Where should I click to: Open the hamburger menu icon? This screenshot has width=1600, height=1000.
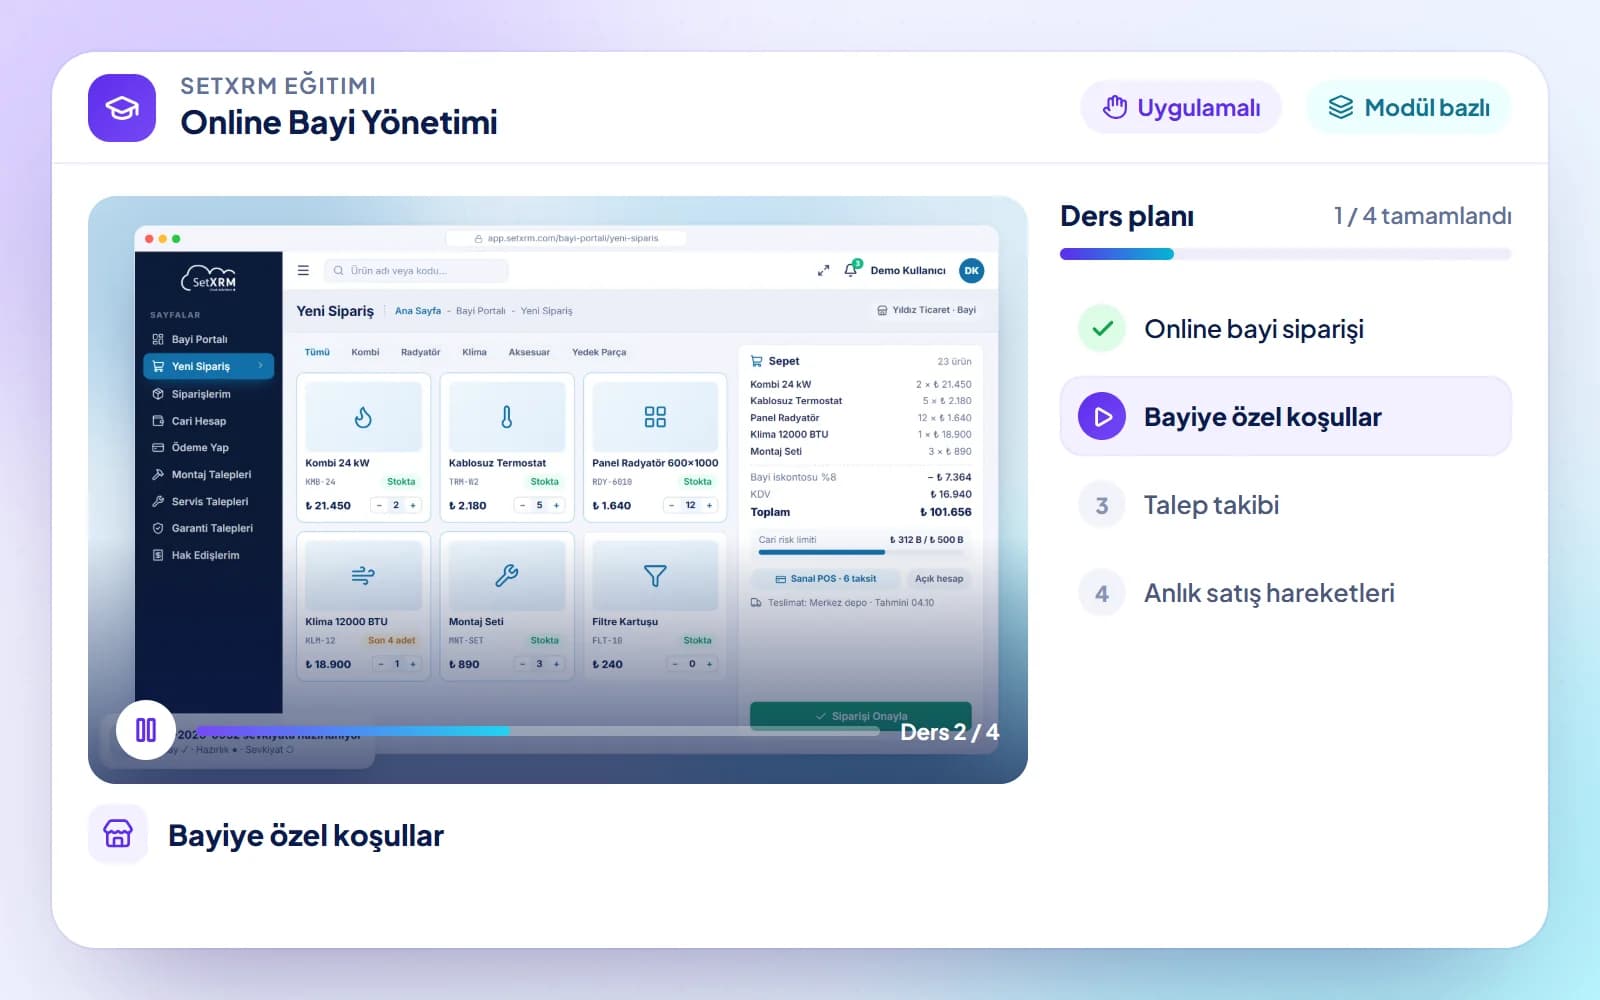click(303, 270)
